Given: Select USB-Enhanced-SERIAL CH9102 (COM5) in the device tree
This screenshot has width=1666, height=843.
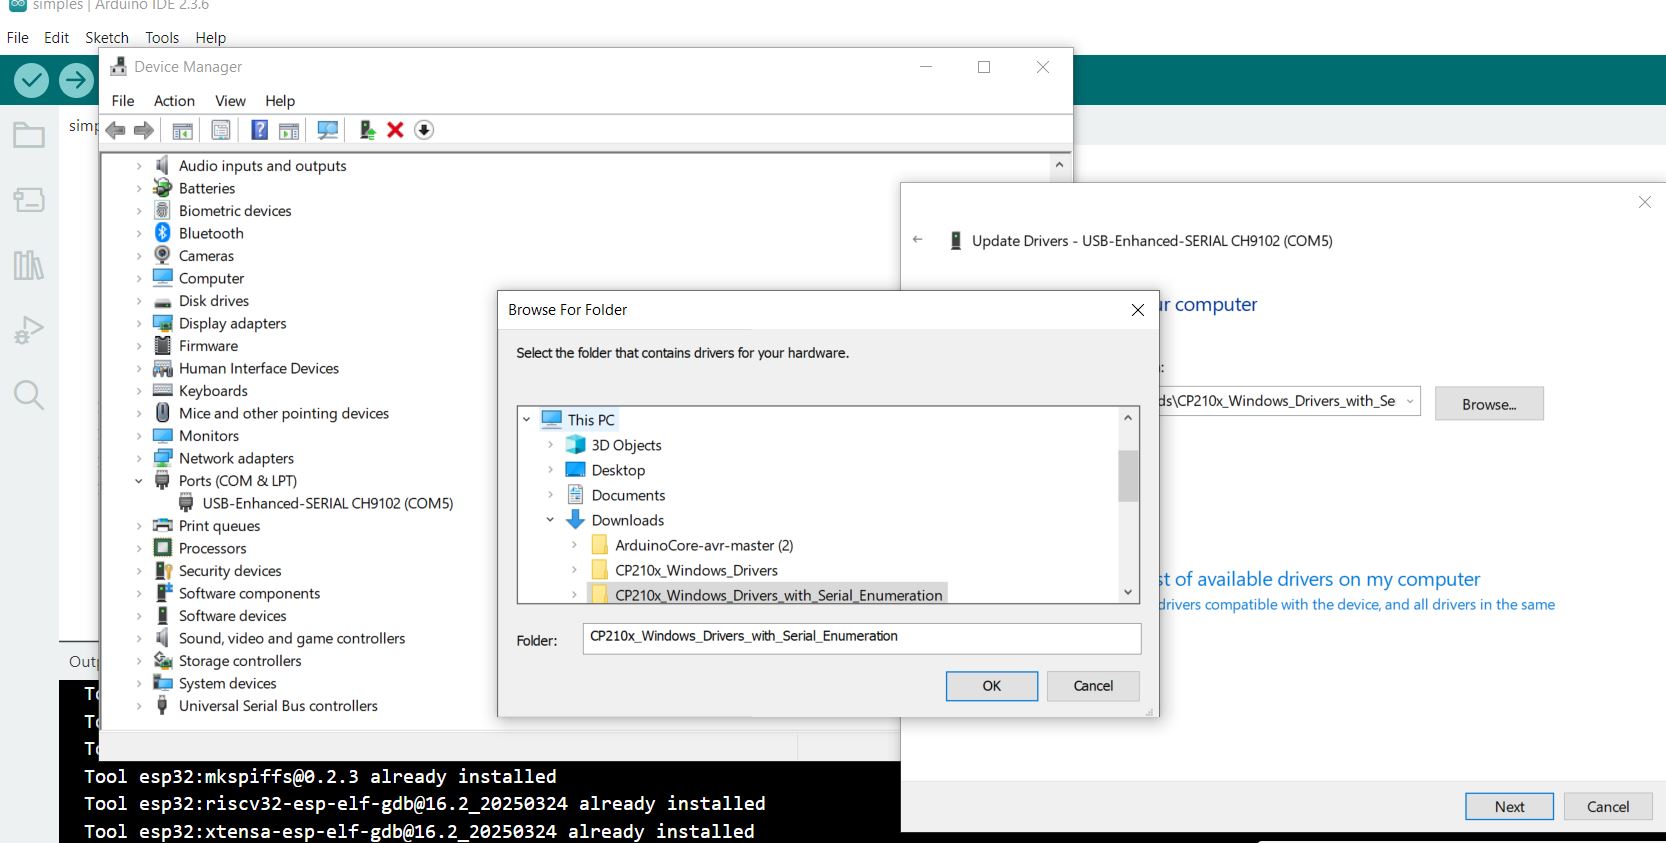Looking at the screenshot, I should [x=328, y=503].
